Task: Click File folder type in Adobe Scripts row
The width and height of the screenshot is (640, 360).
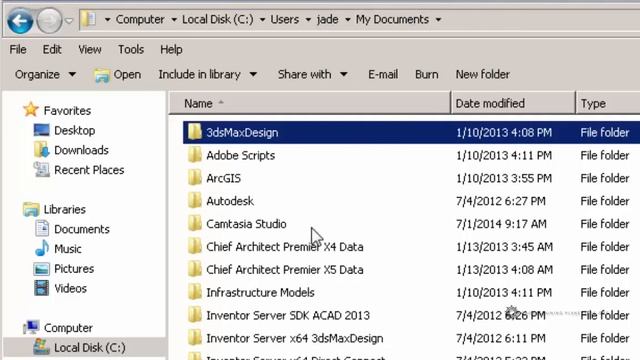Action: (605, 155)
